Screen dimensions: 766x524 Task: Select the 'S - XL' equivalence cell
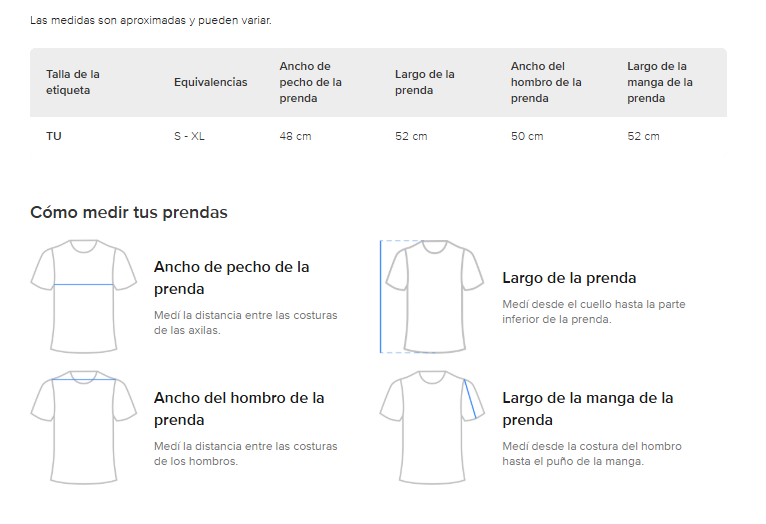click(189, 136)
